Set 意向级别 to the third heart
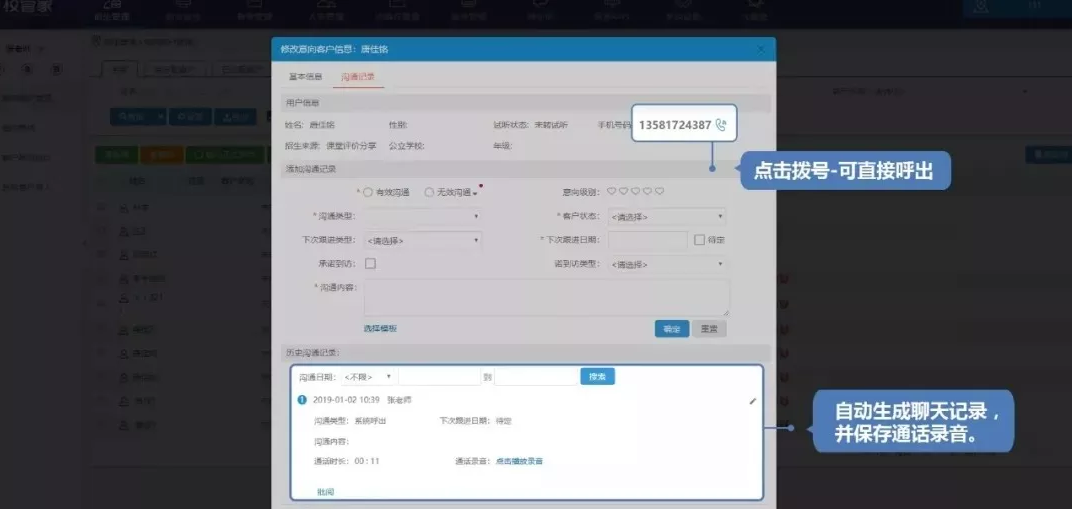The image size is (1072, 509). click(636, 191)
